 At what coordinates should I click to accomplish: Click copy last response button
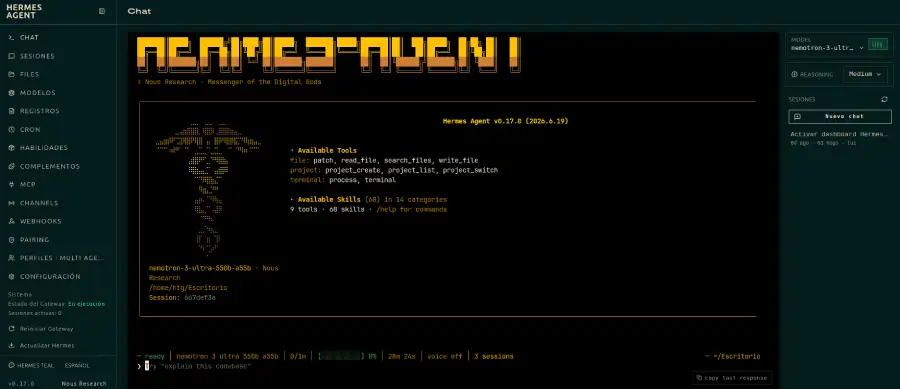pos(732,378)
